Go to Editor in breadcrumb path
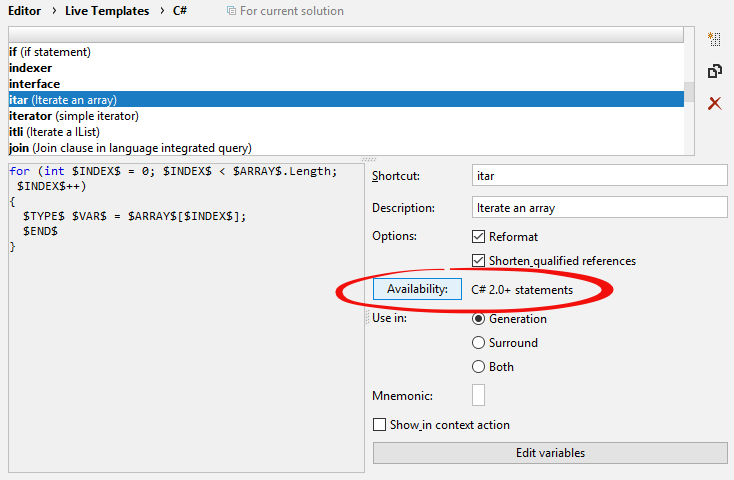Viewport: 734px width, 480px height. [24, 11]
